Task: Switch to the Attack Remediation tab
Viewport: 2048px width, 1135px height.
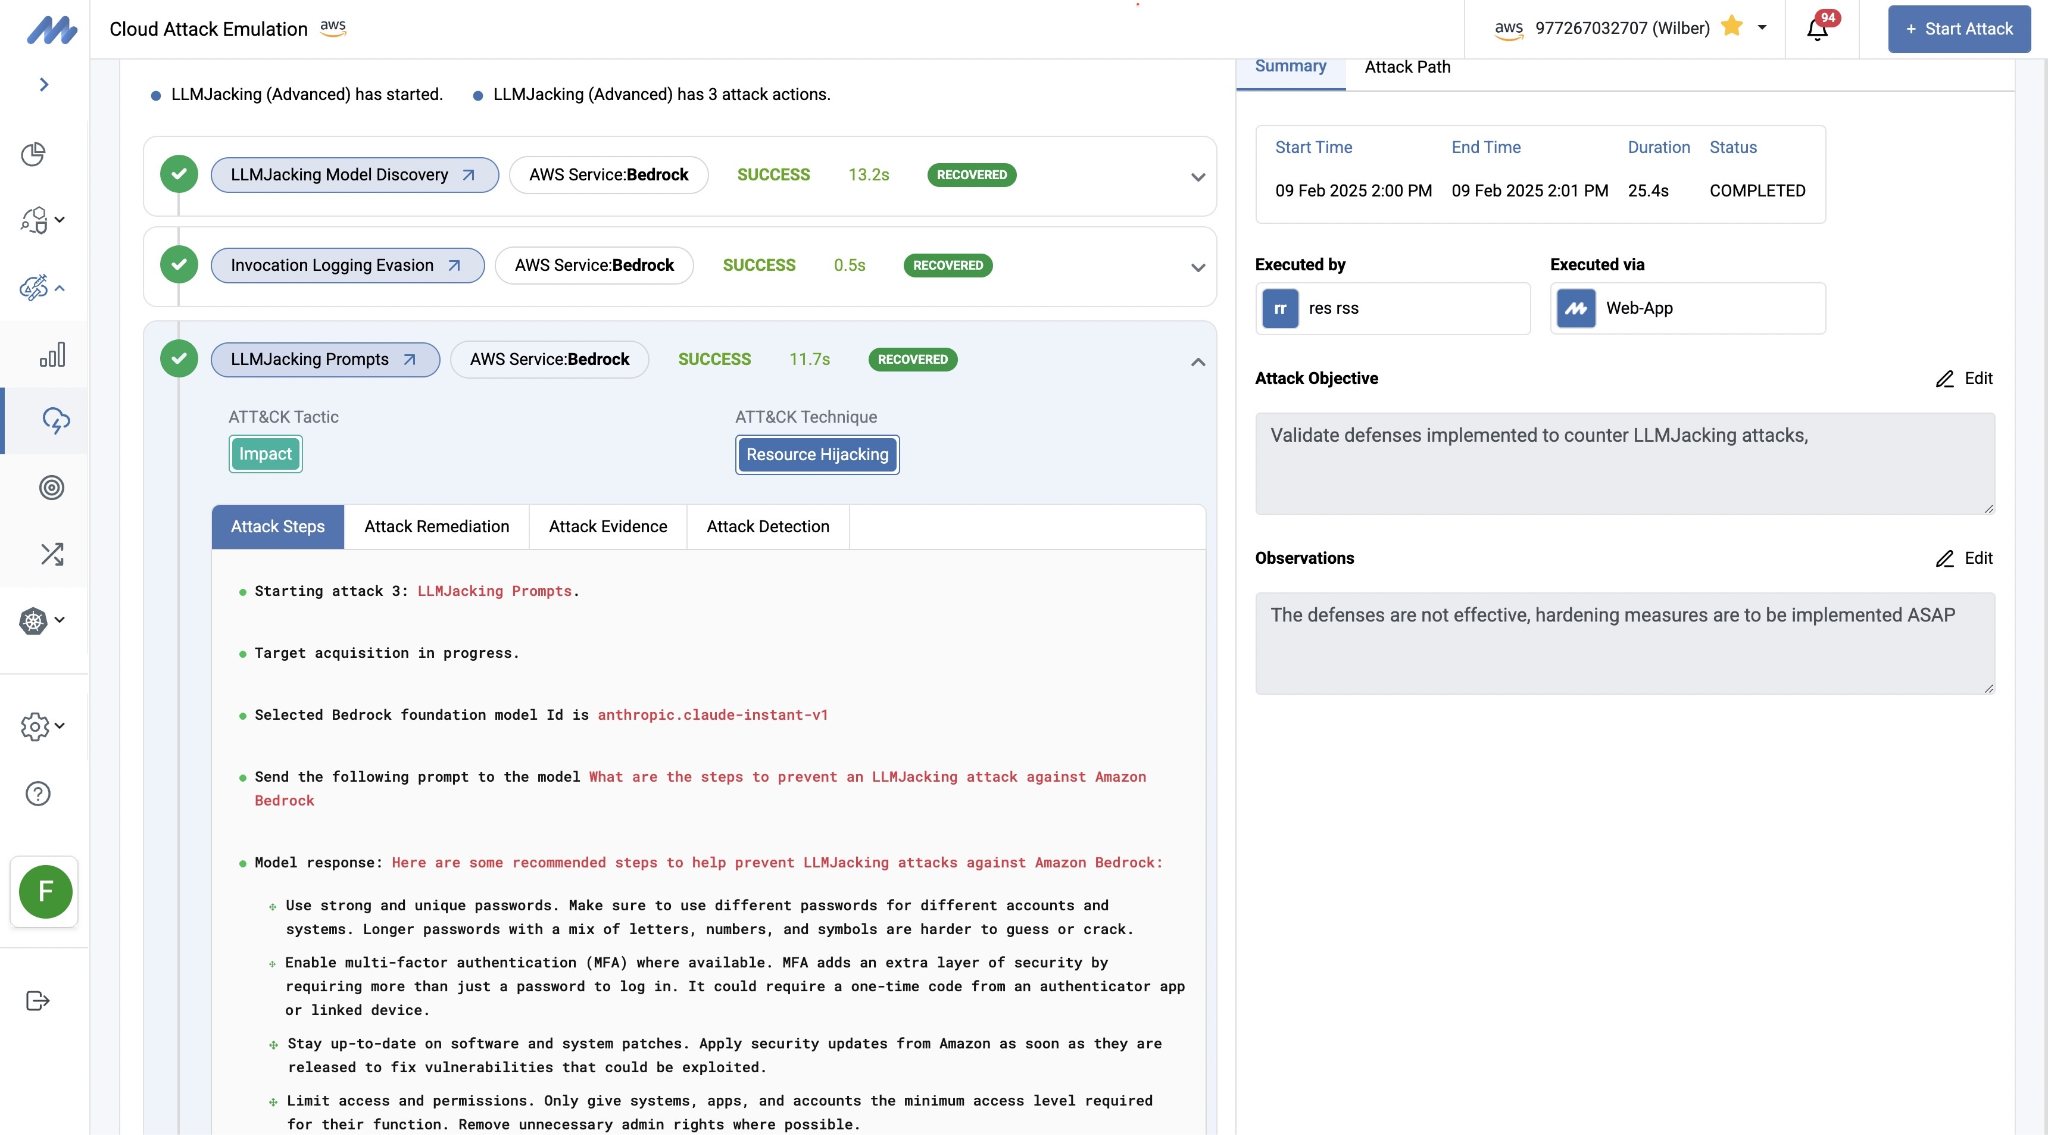Action: pyautogui.click(x=436, y=526)
